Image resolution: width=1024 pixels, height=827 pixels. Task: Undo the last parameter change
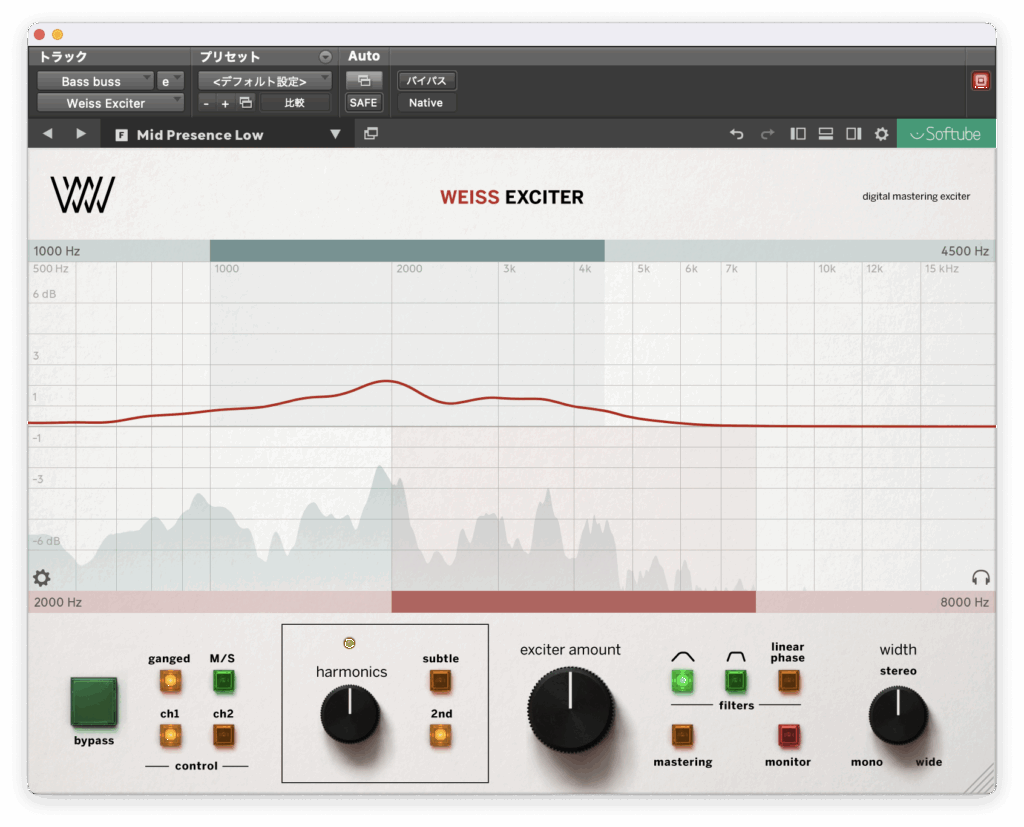[737, 134]
